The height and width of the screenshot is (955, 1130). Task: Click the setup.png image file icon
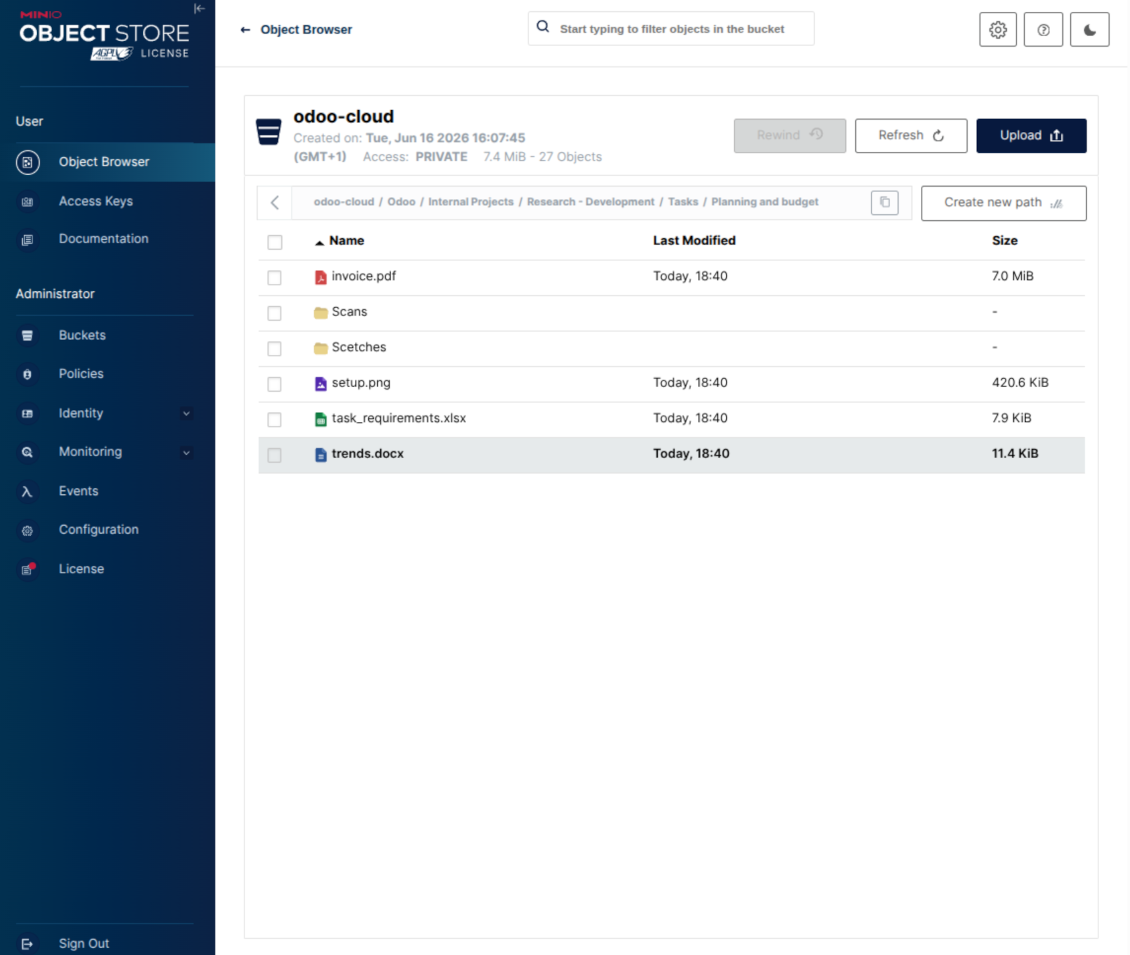tap(321, 383)
